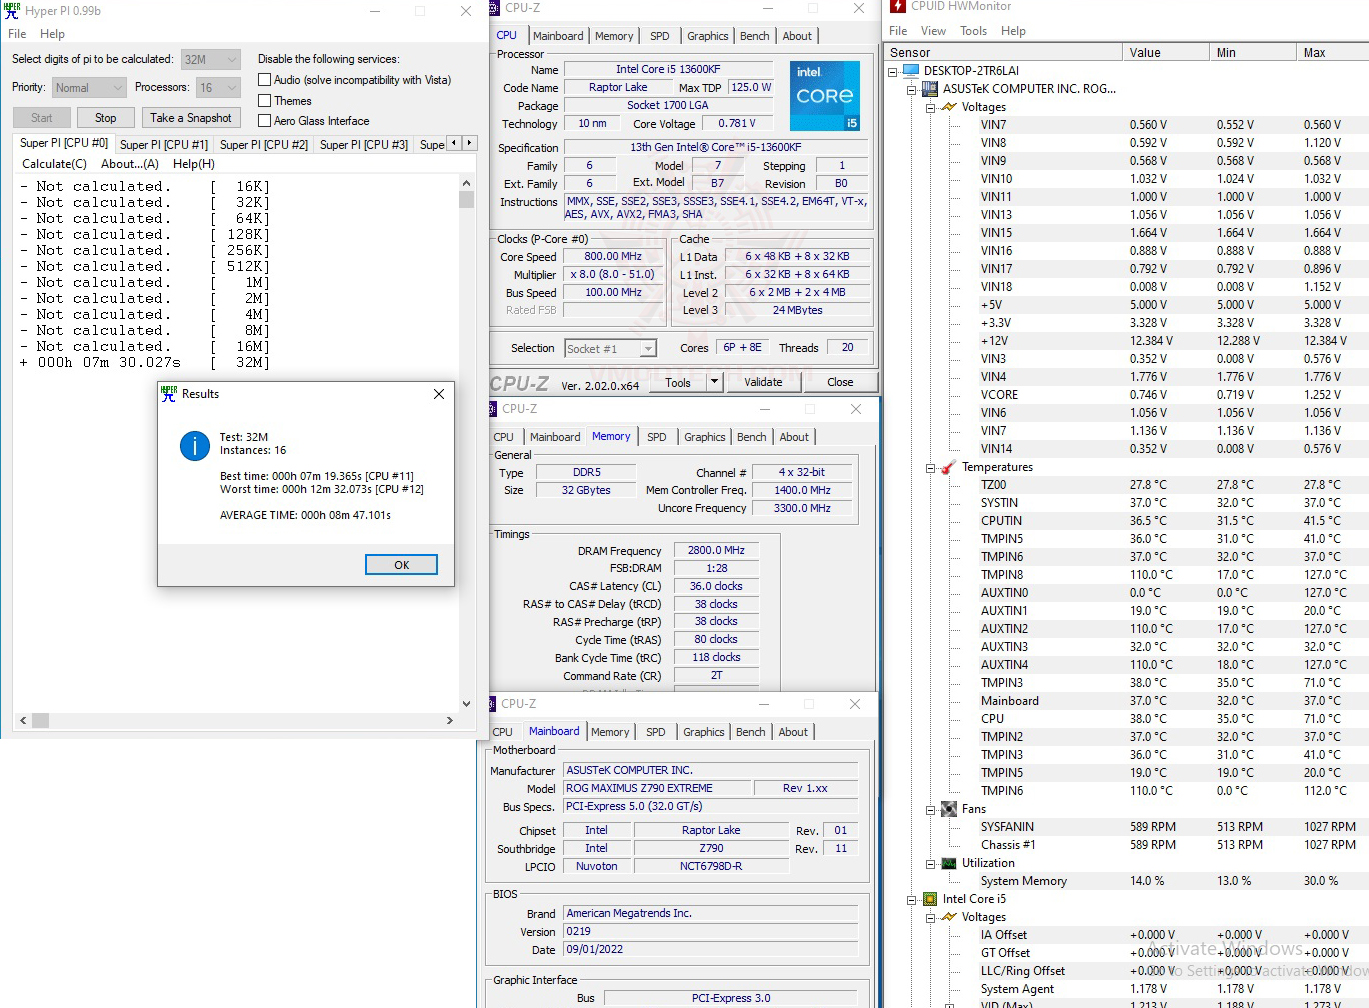Click OK in the Results dialog
1369x1008 pixels.
(401, 565)
